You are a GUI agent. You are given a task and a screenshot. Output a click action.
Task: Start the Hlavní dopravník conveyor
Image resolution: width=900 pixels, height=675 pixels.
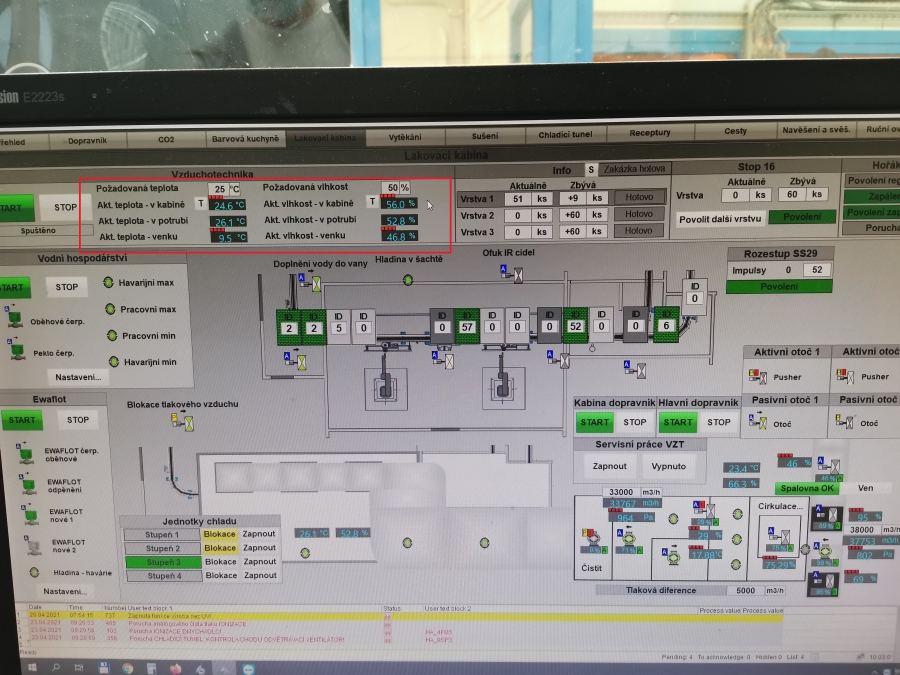678,422
